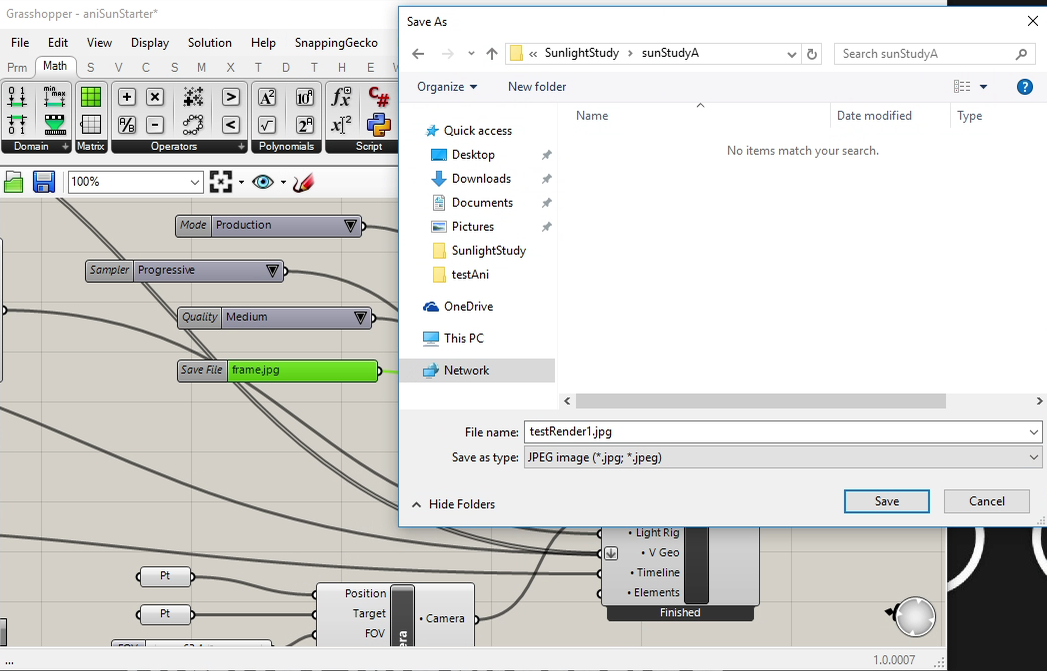Select the Relative Differences chain icon
1047x671 pixels.
click(x=193, y=124)
